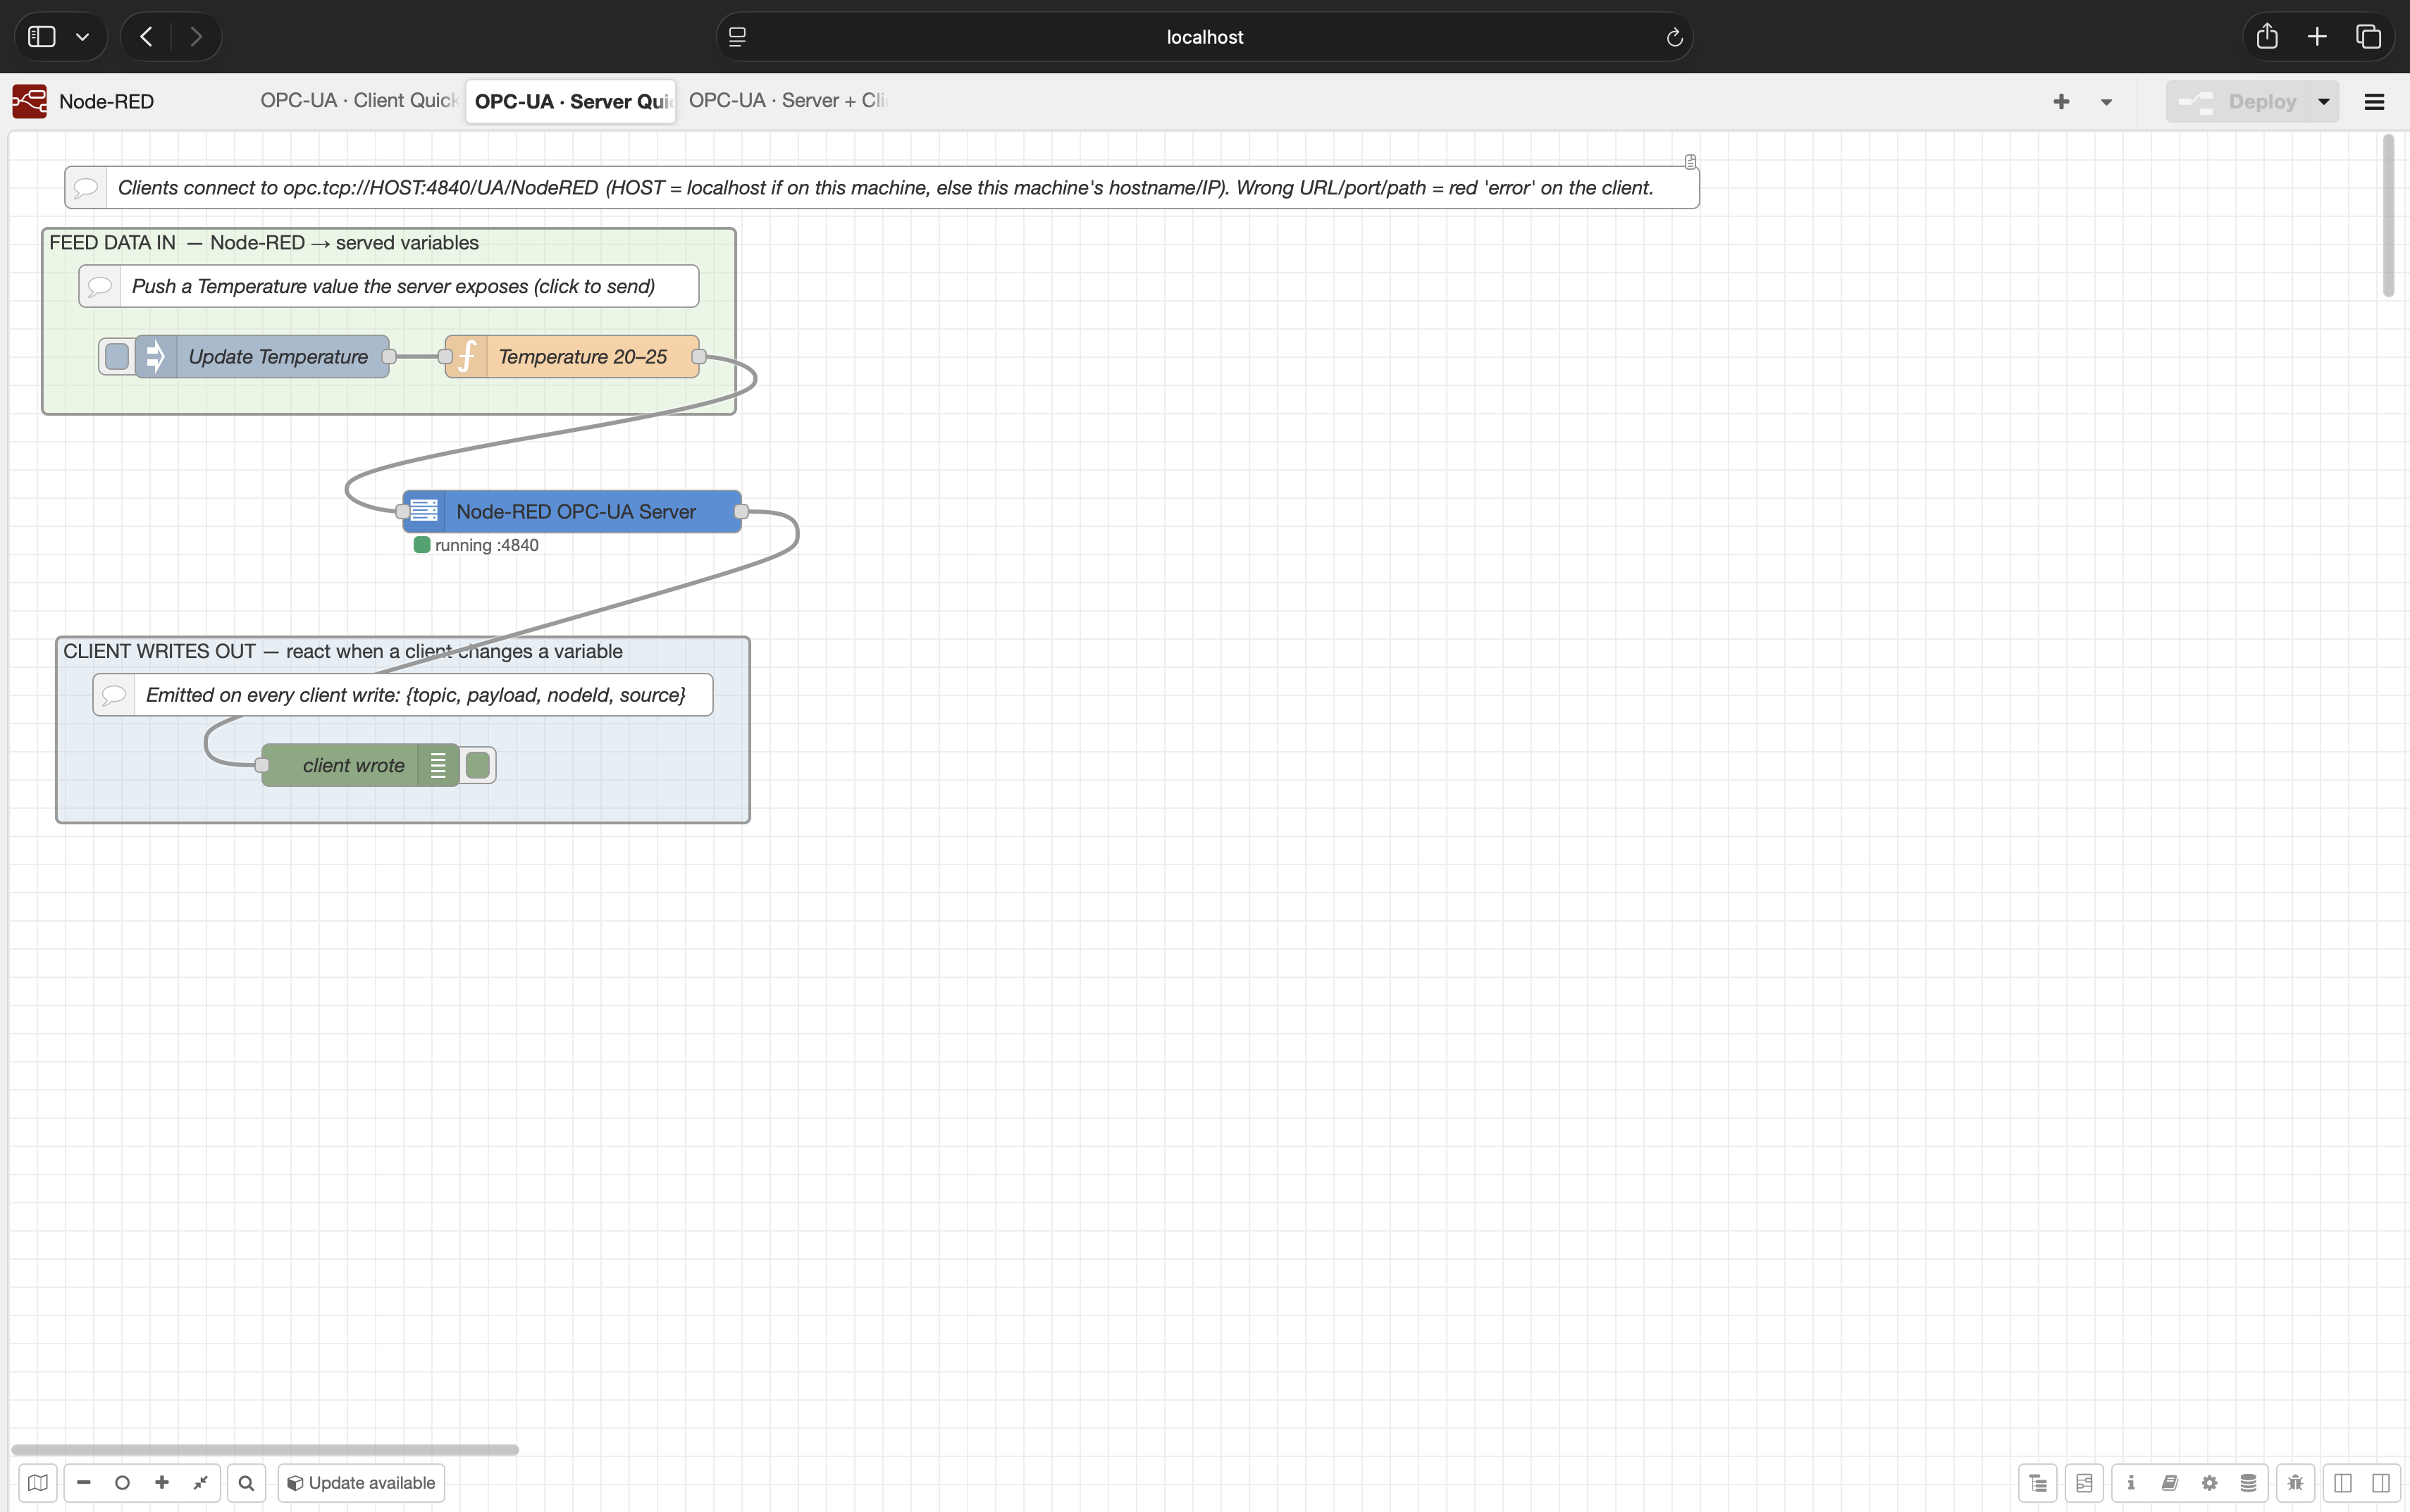This screenshot has width=2410, height=1512.
Task: Toggle the left sidebar panel
Action: pos(2343,1482)
